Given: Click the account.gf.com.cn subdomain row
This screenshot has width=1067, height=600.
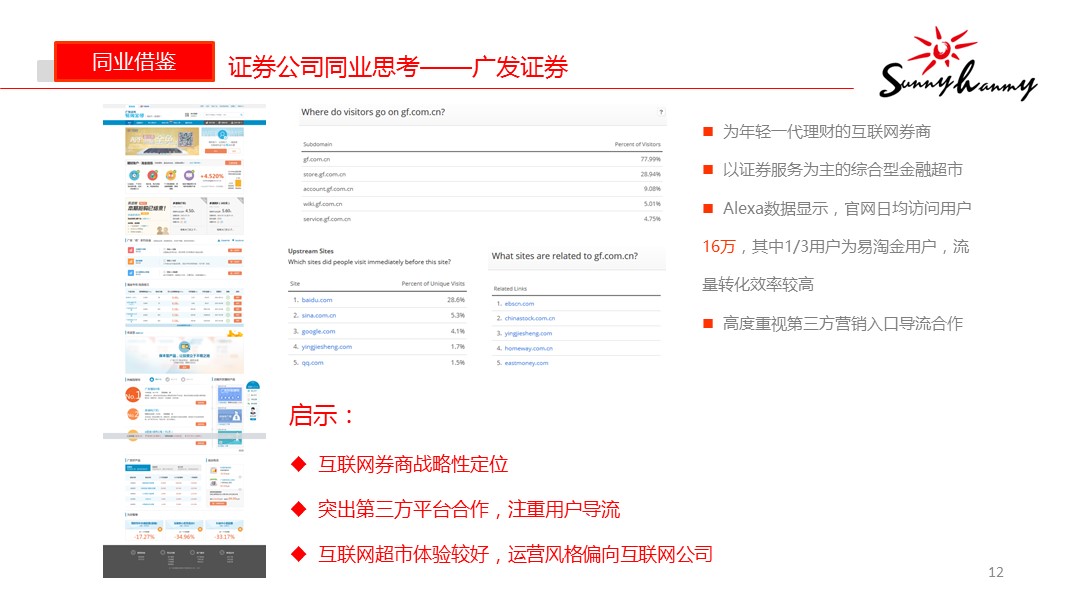Looking at the screenshot, I should [482, 189].
